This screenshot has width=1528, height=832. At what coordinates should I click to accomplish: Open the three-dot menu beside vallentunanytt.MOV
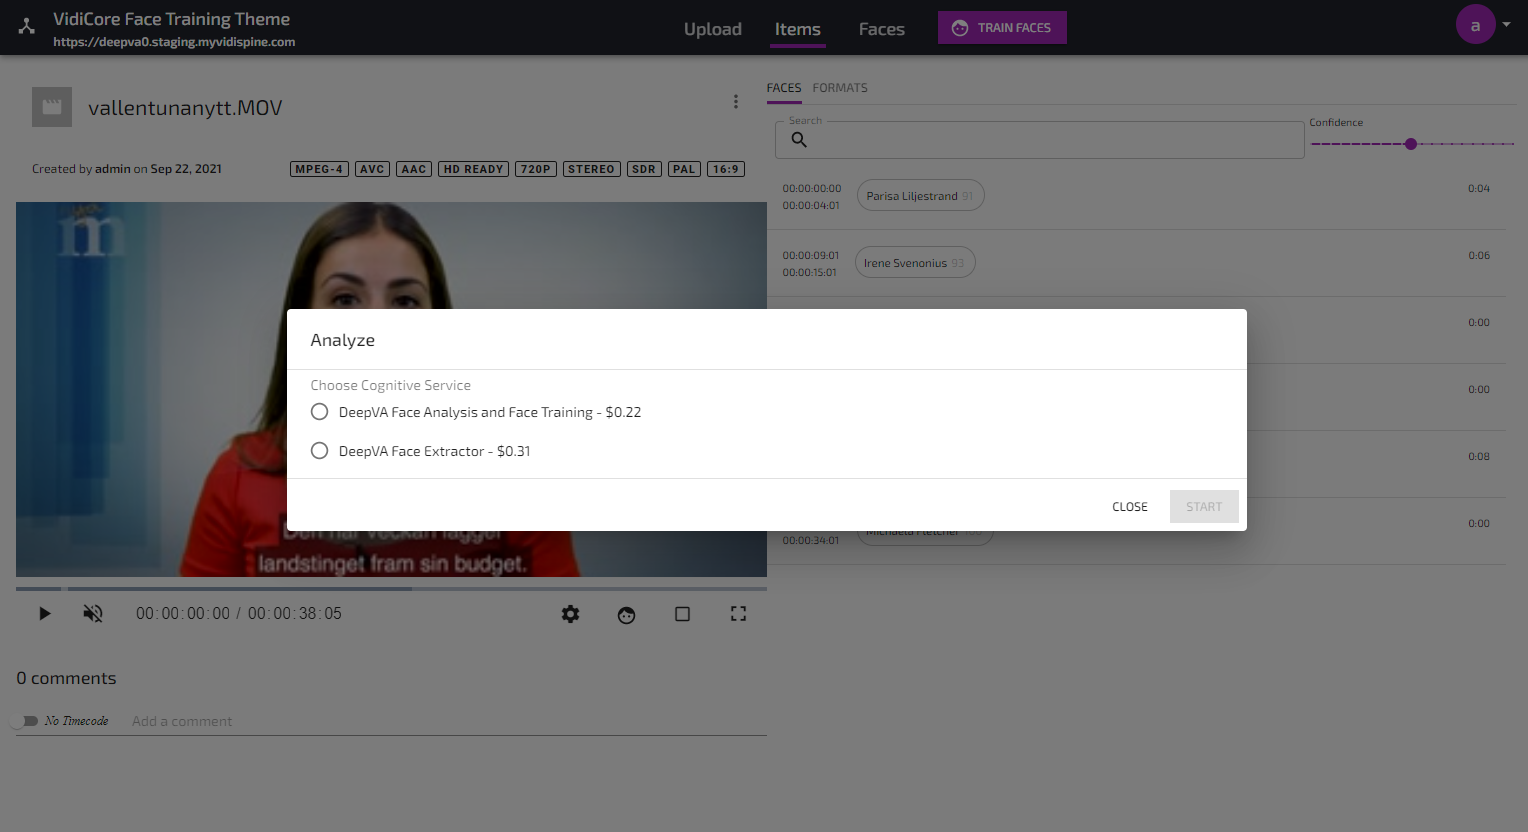[x=736, y=102]
